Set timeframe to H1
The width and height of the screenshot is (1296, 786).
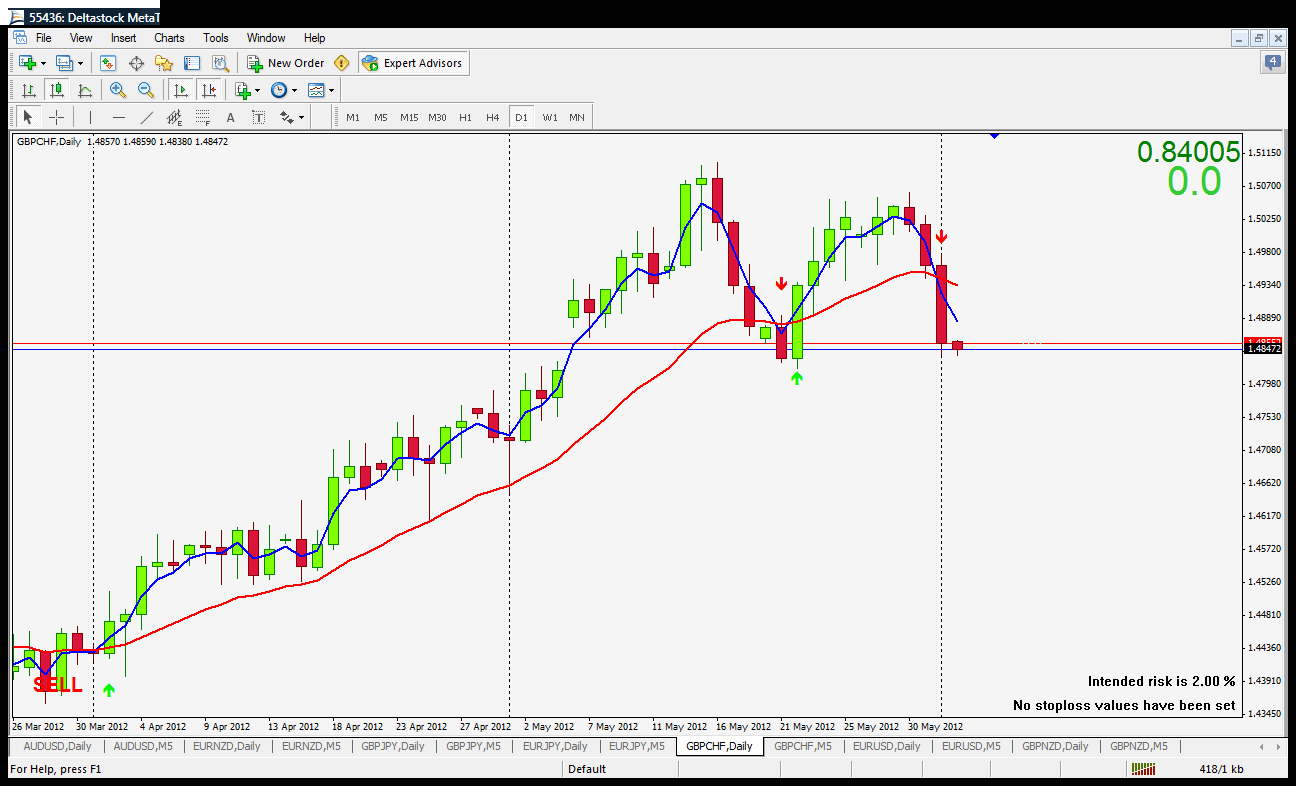[x=465, y=117]
